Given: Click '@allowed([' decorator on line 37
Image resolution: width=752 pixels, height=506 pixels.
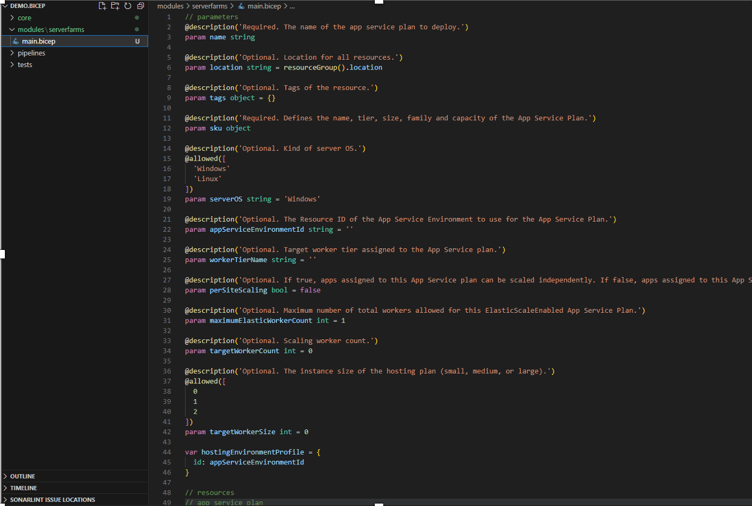Looking at the screenshot, I should (x=205, y=381).
